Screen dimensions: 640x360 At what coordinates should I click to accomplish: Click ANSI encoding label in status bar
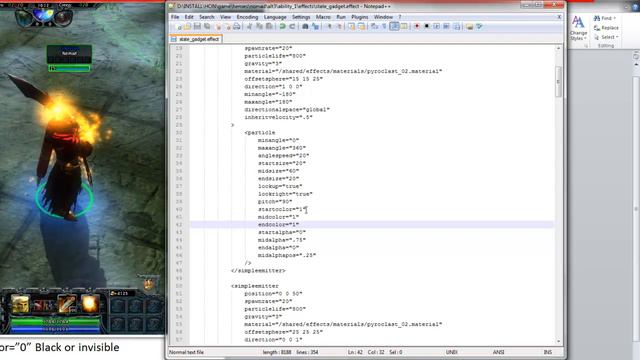click(498, 352)
